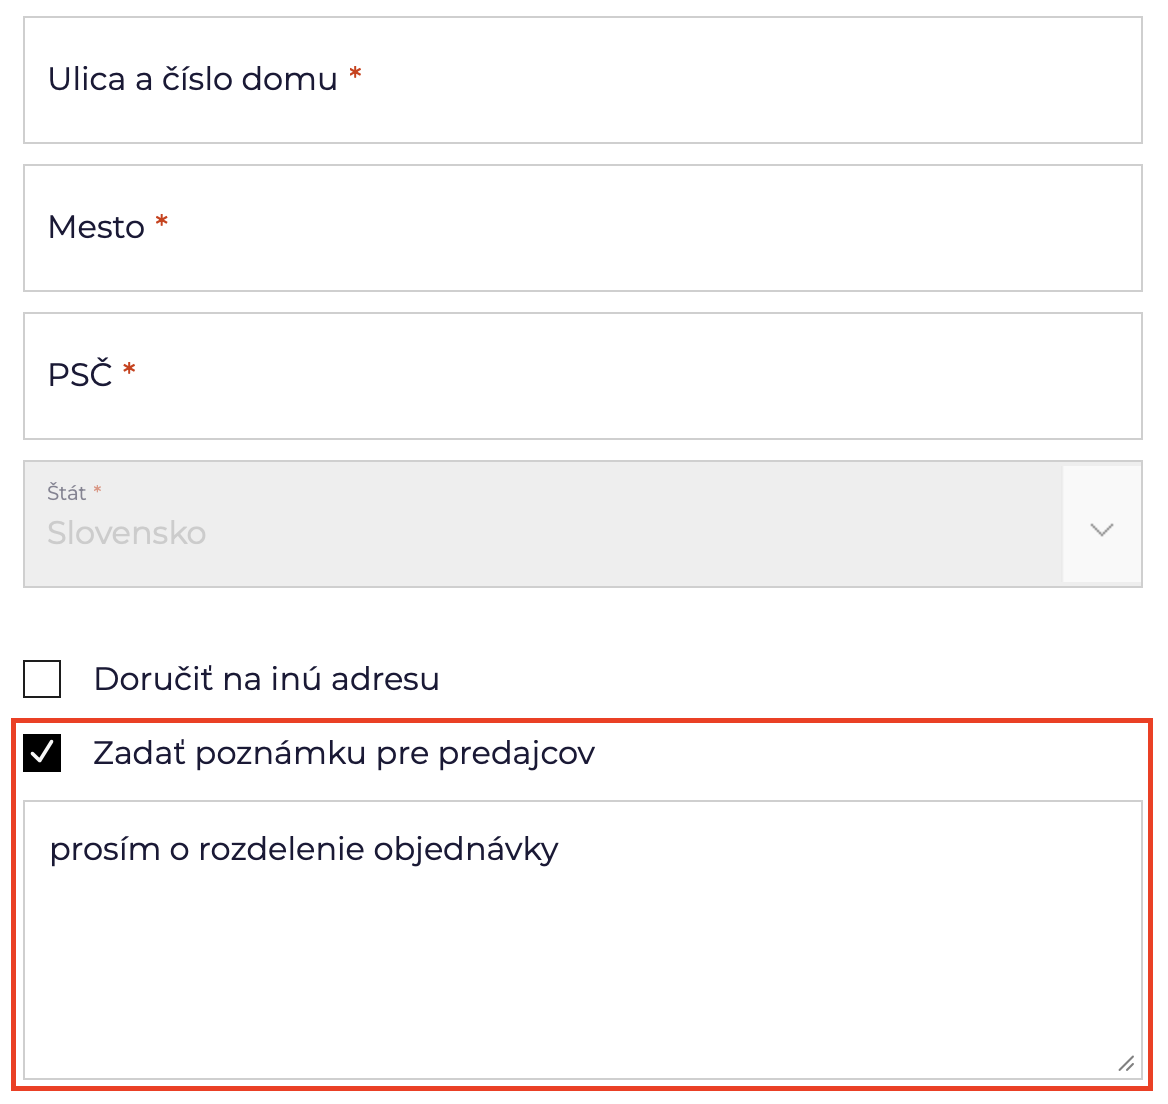Click the textarea resize handle
Screen dimensions: 1168x1104
pyautogui.click(x=1125, y=1064)
